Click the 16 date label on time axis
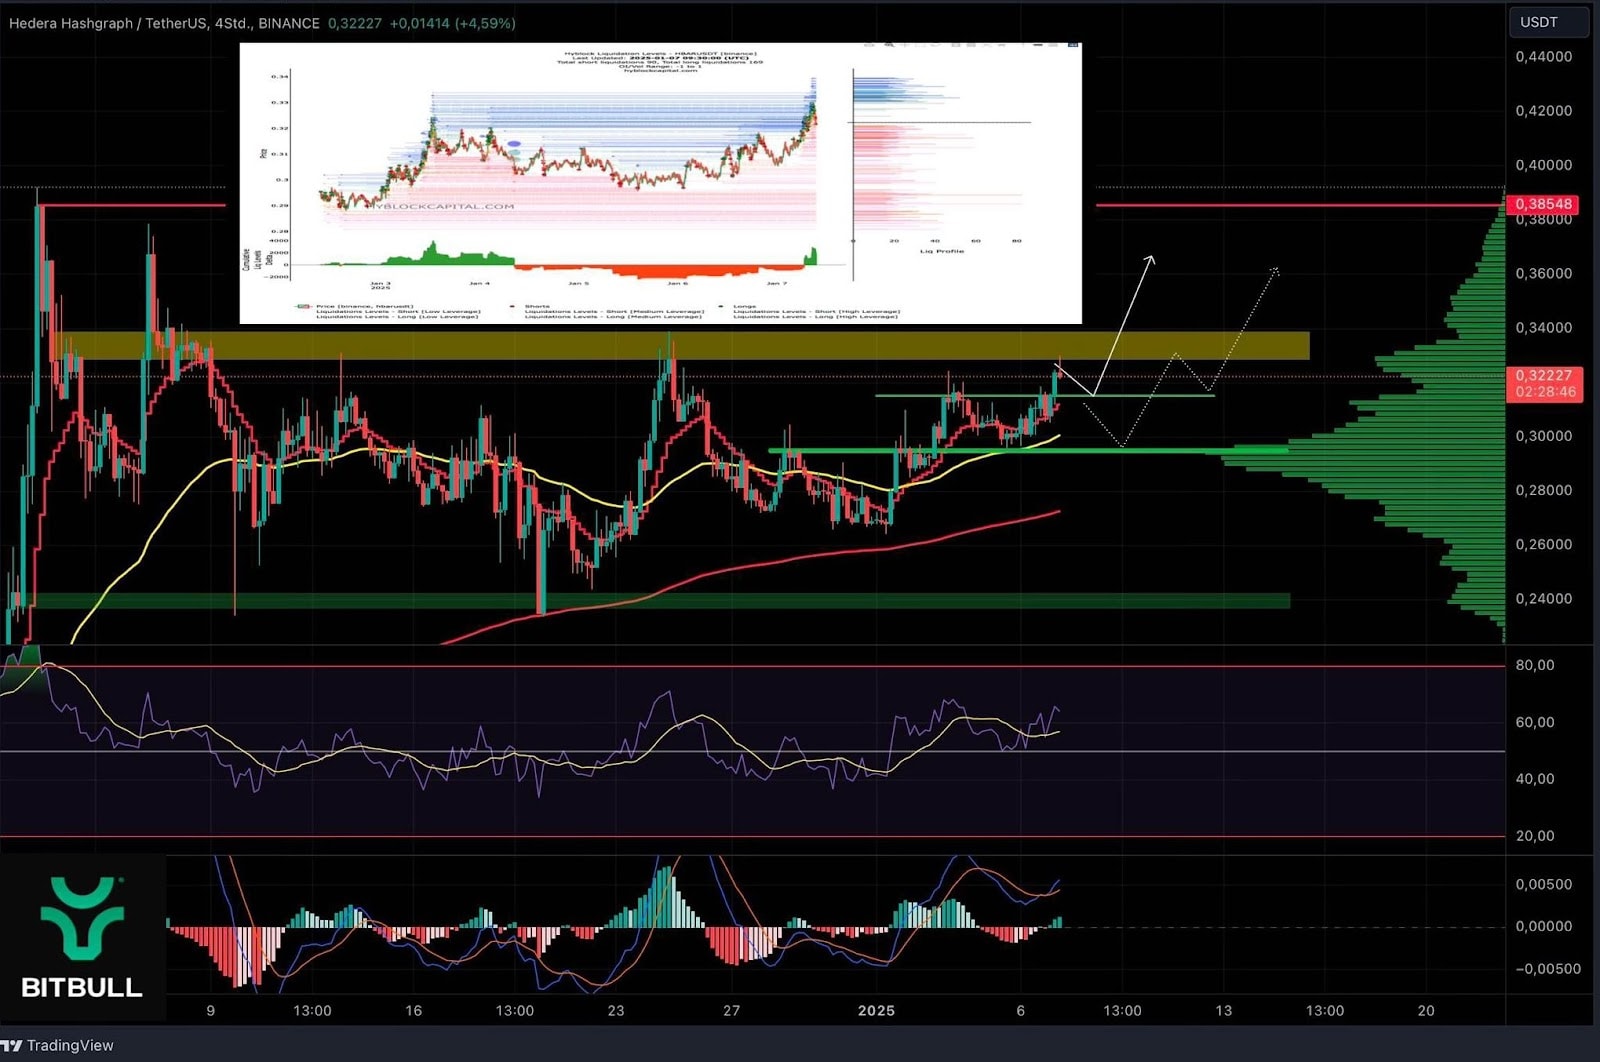The width and height of the screenshot is (1600, 1062). (x=413, y=1011)
